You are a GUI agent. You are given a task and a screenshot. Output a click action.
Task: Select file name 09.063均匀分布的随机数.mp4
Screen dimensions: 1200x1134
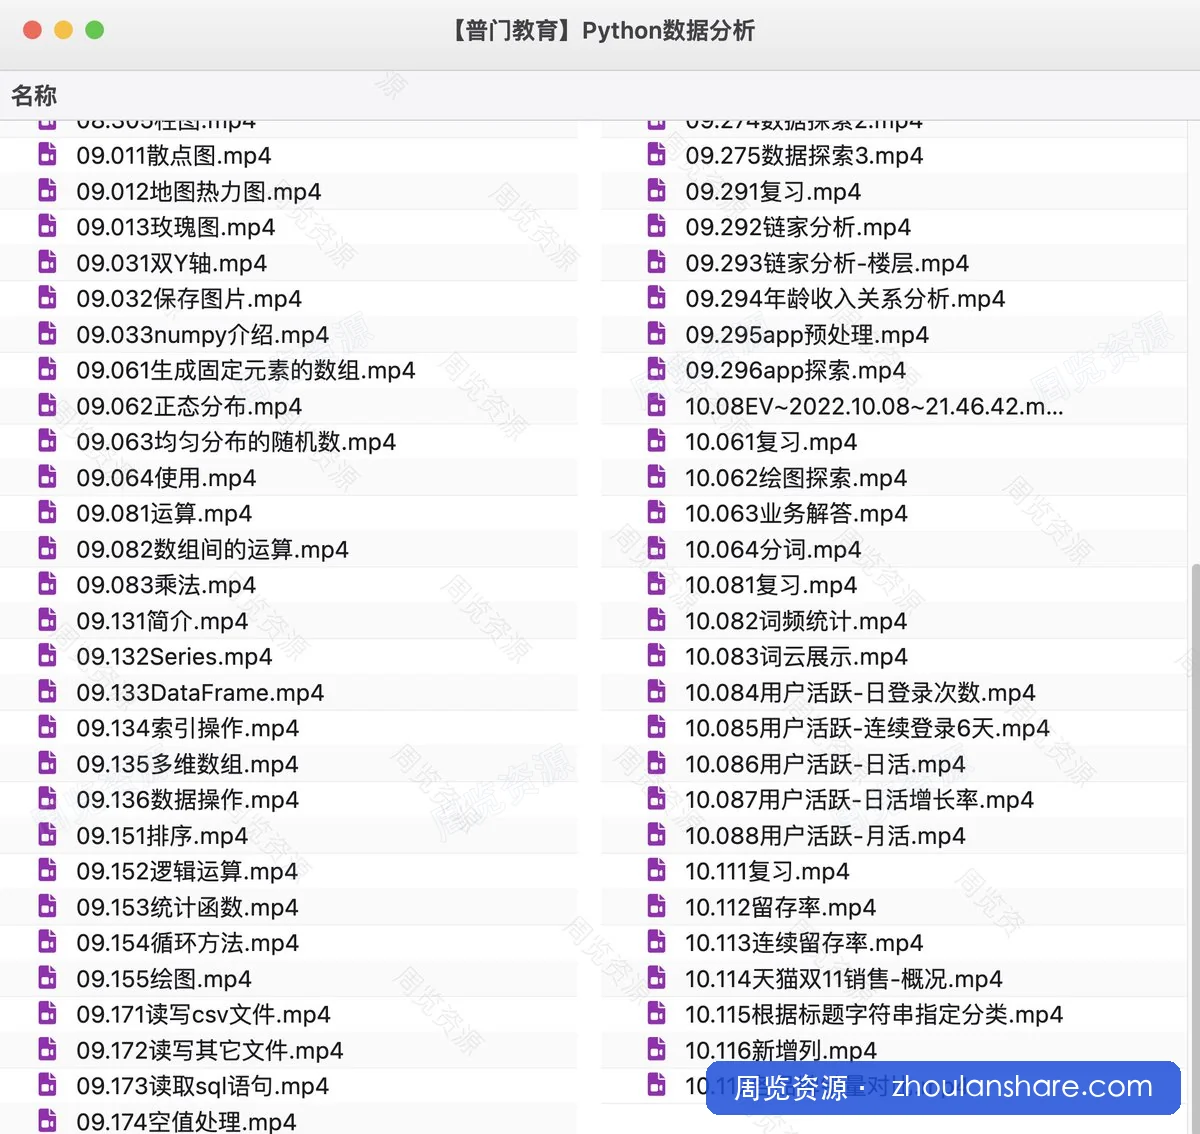(236, 442)
